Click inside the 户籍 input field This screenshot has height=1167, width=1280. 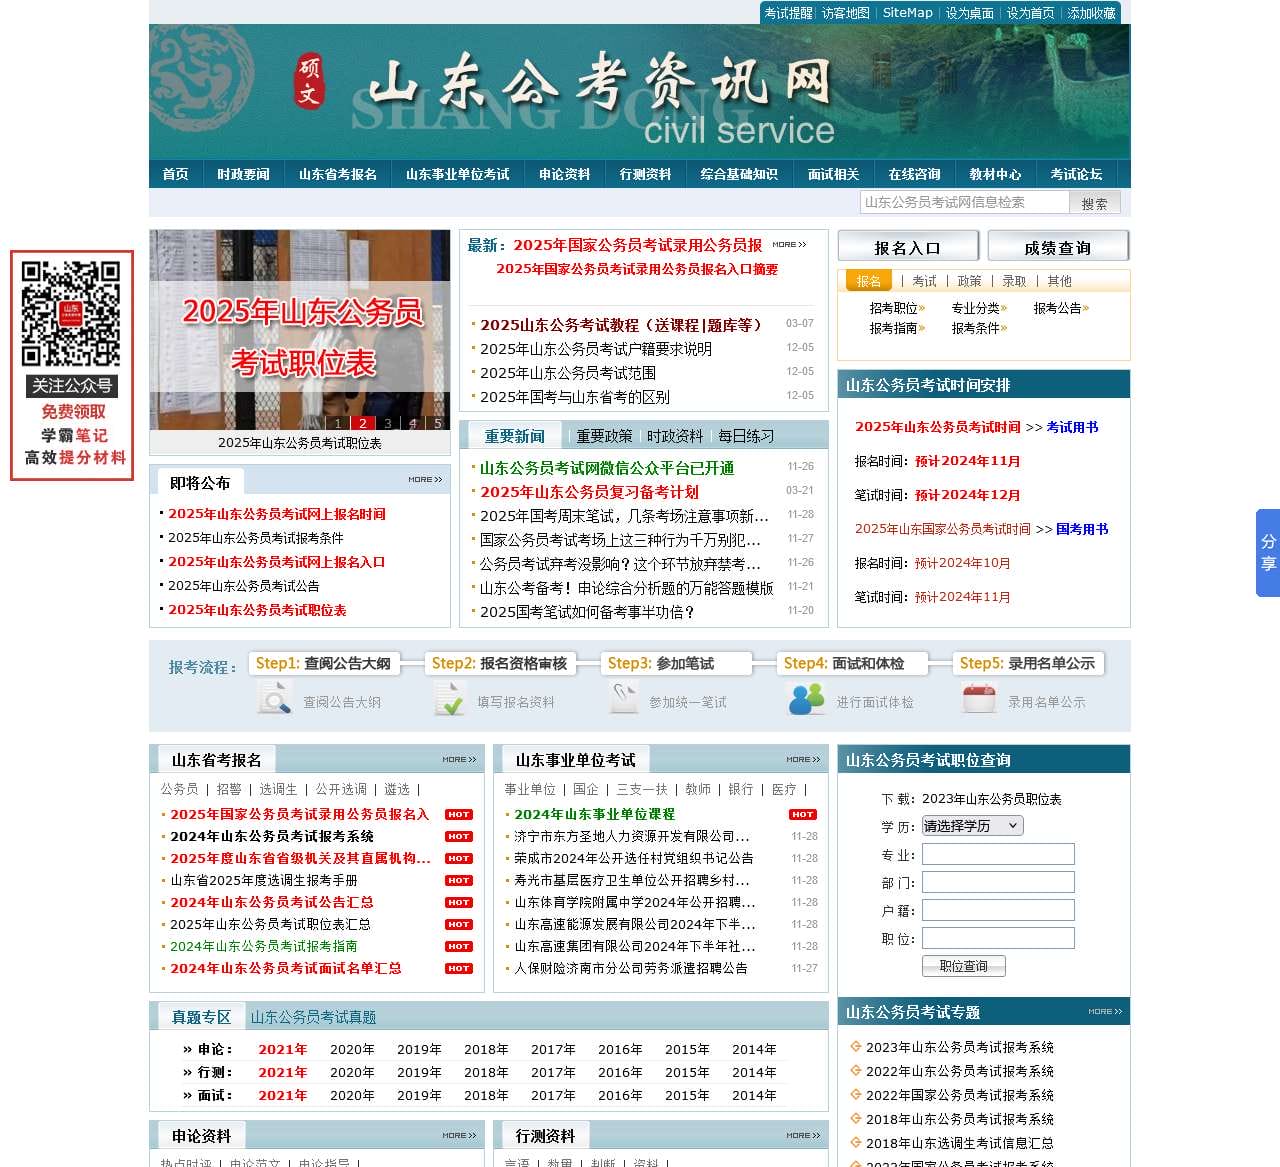[x=997, y=910]
